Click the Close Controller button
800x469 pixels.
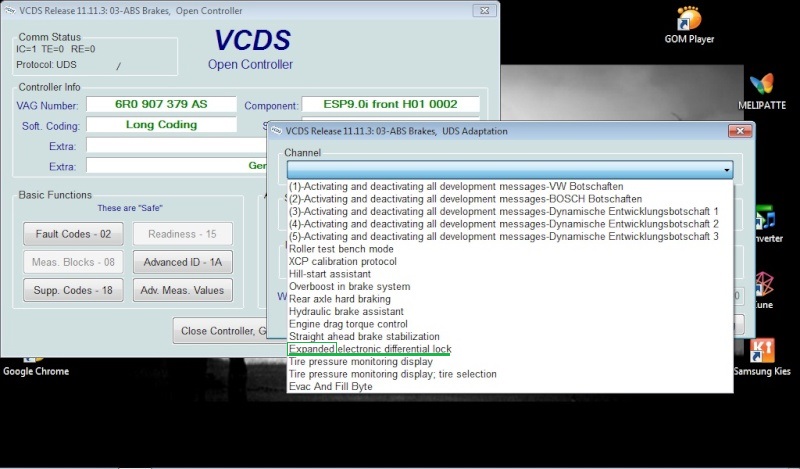coord(220,331)
